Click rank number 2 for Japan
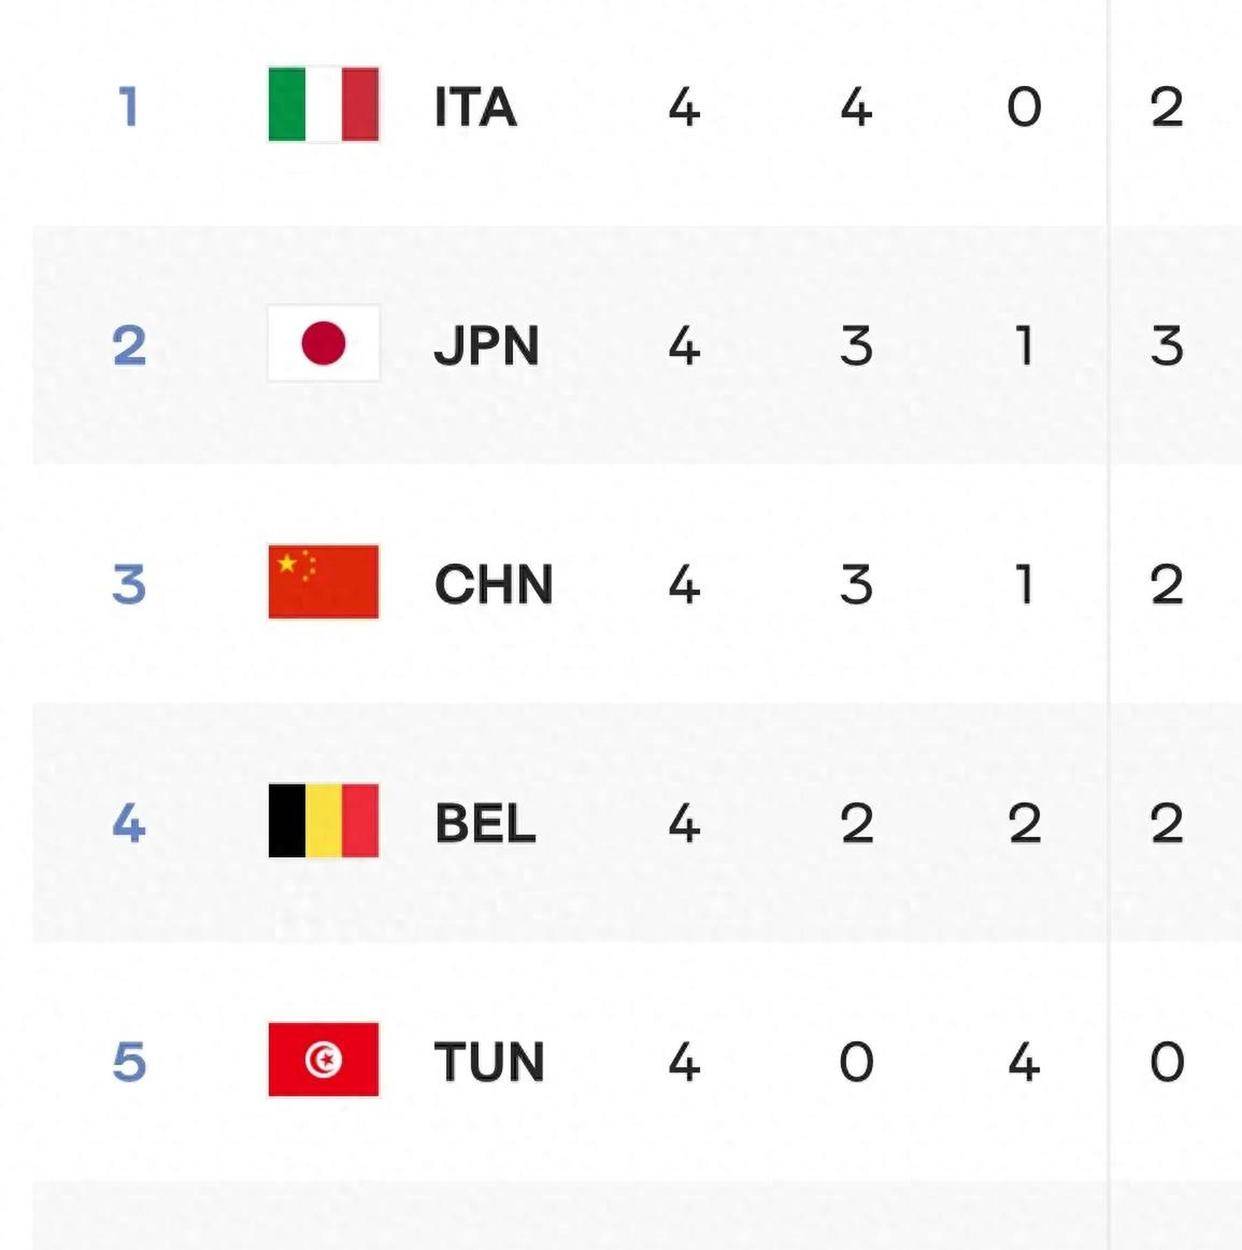1242x1250 pixels. (129, 345)
